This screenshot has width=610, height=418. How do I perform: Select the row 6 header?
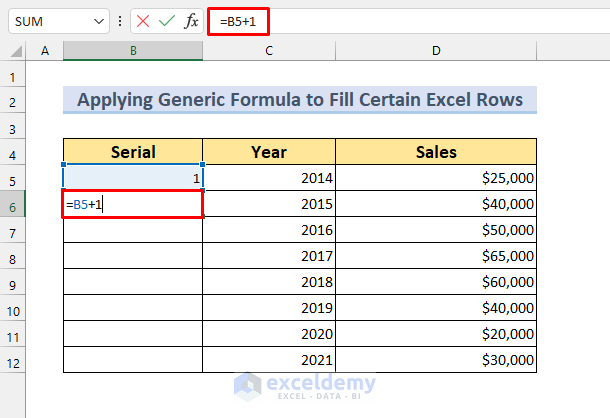pos(14,205)
